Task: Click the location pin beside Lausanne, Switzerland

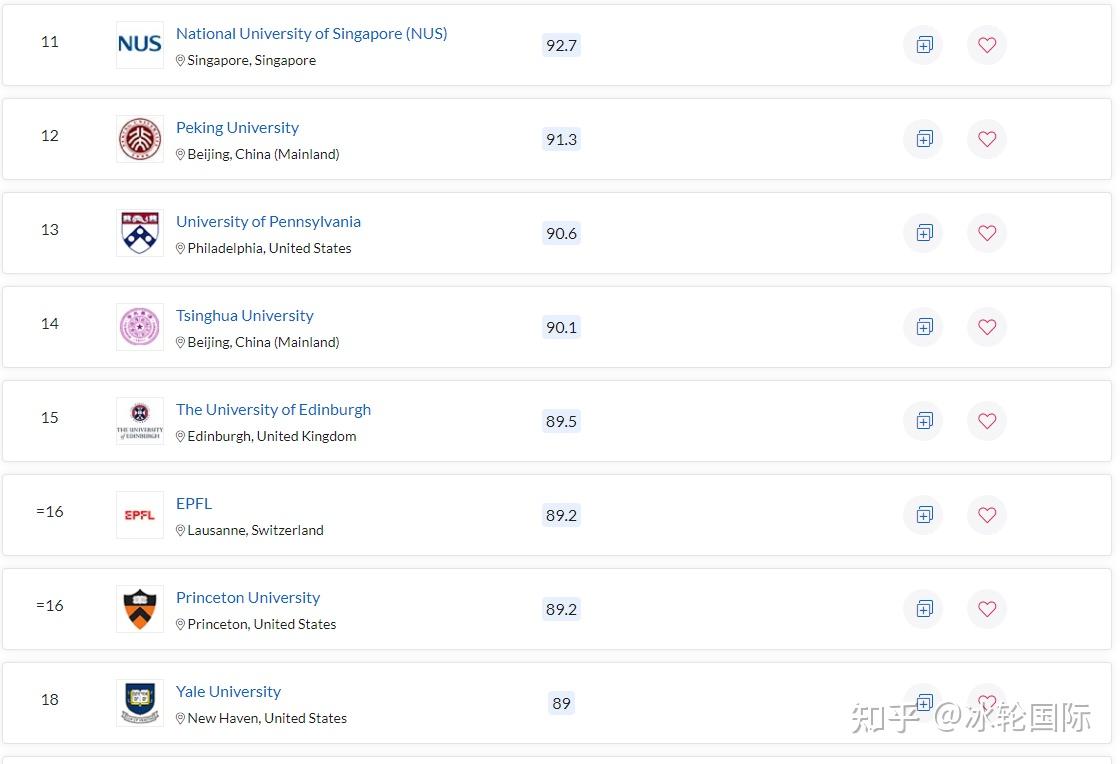Action: click(180, 530)
